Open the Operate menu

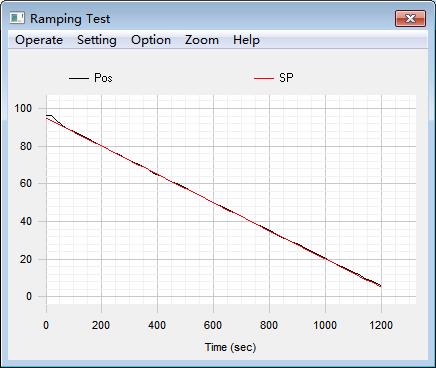click(x=39, y=40)
